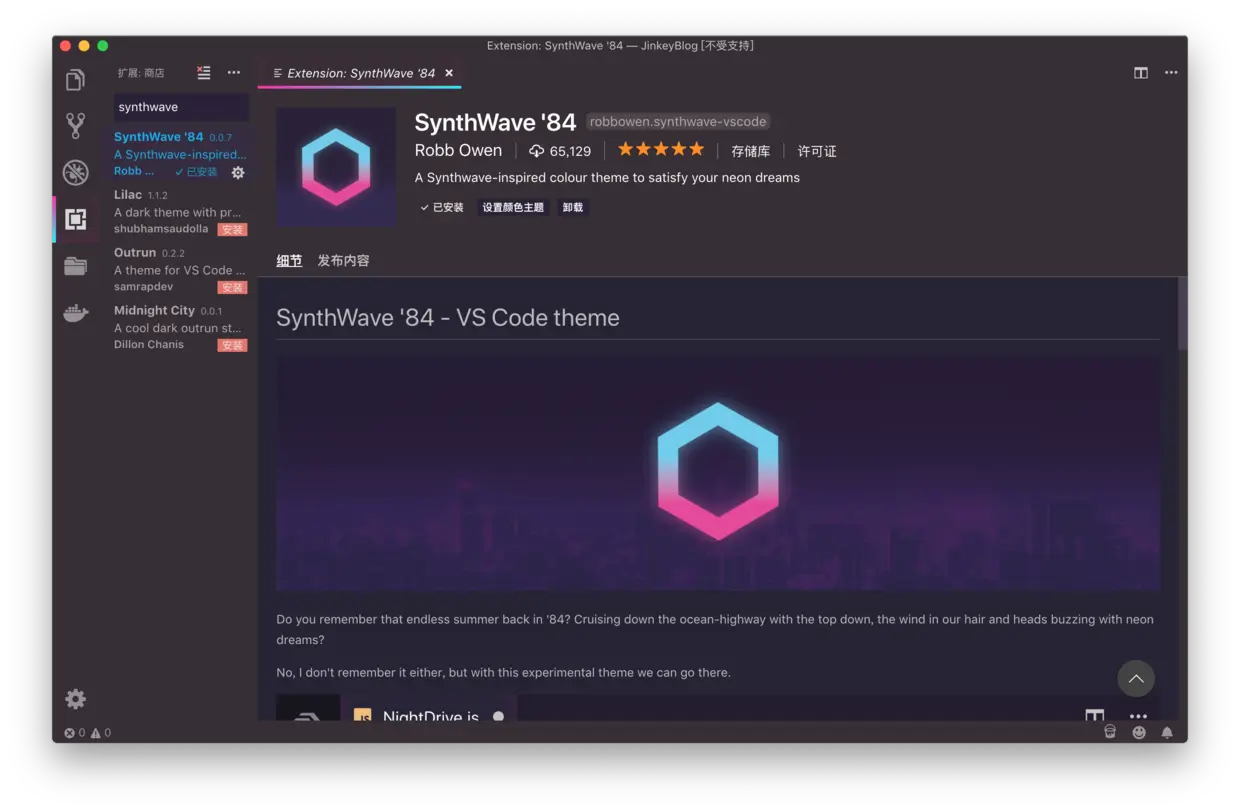Click the samrapdev publisher text
This screenshot has width=1240, height=812.
145,287
